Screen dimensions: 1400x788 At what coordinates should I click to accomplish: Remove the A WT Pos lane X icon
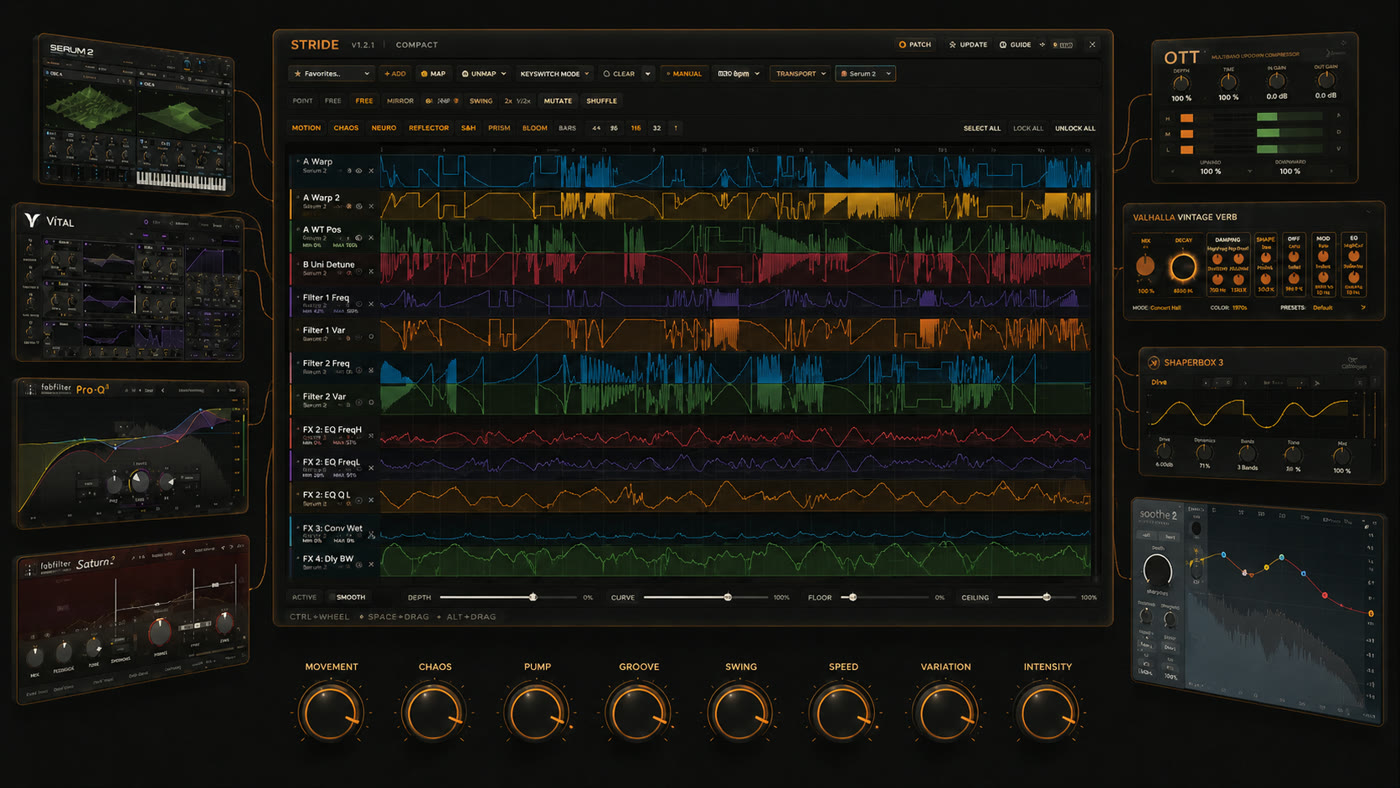371,238
